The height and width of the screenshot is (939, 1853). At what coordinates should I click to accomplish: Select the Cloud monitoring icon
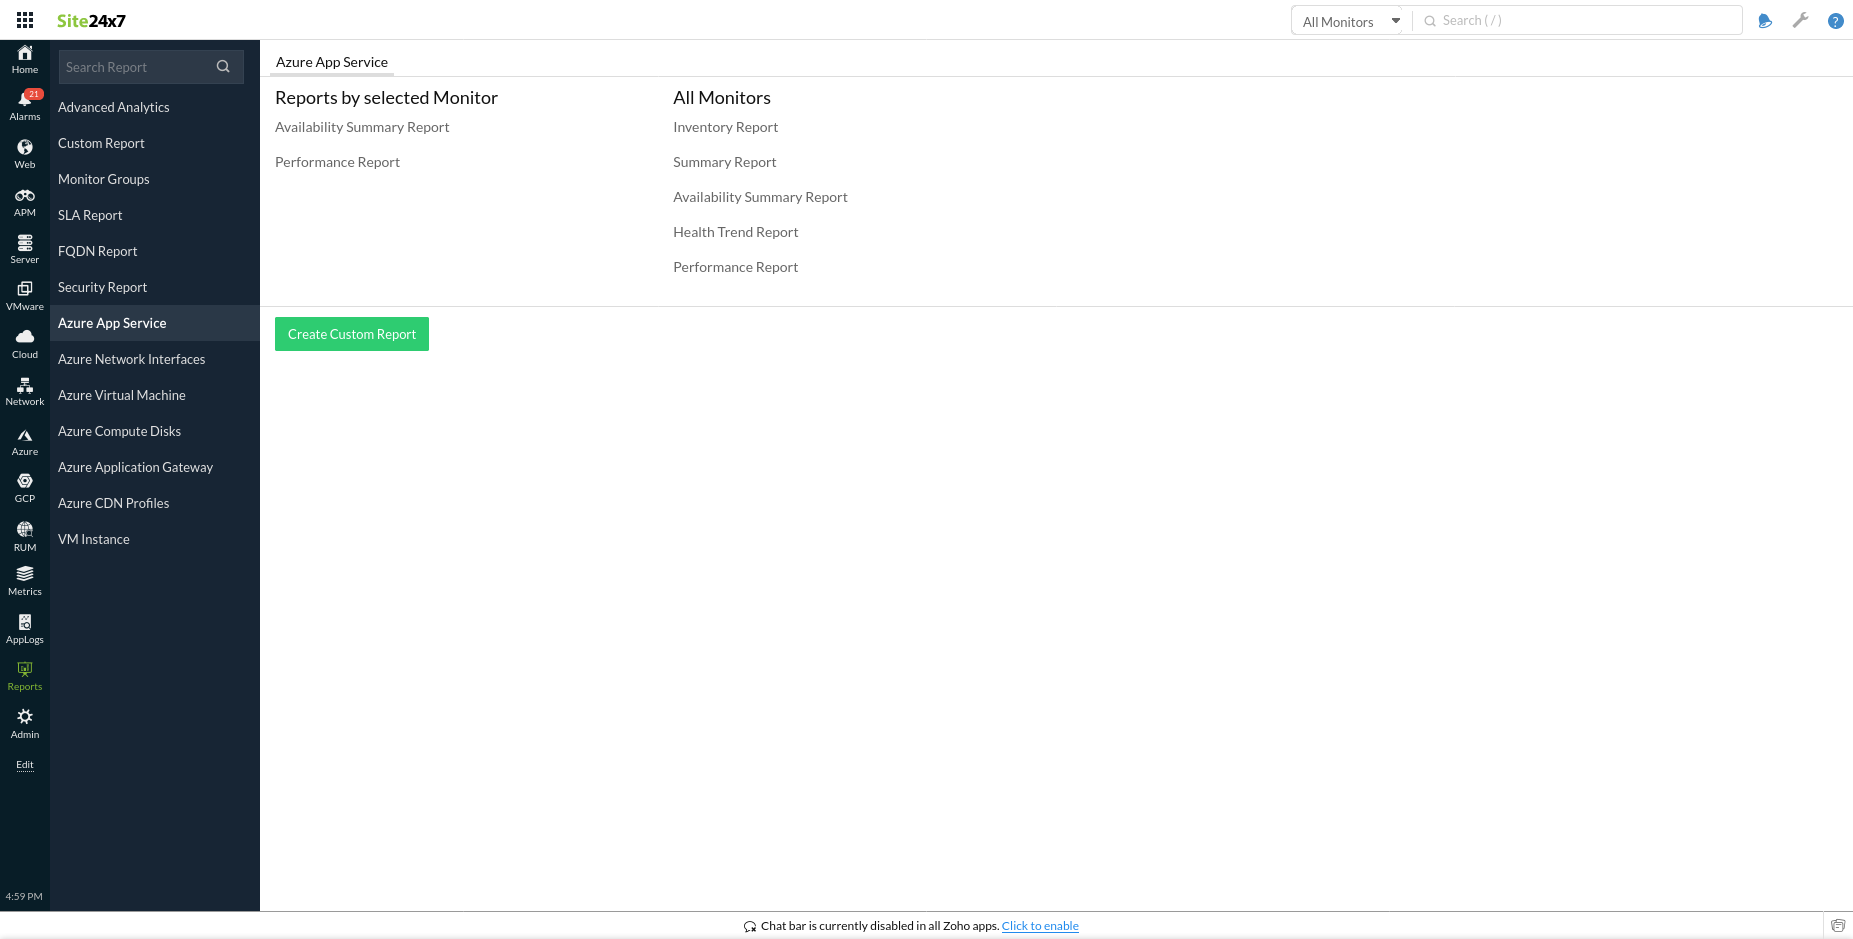[x=24, y=341]
